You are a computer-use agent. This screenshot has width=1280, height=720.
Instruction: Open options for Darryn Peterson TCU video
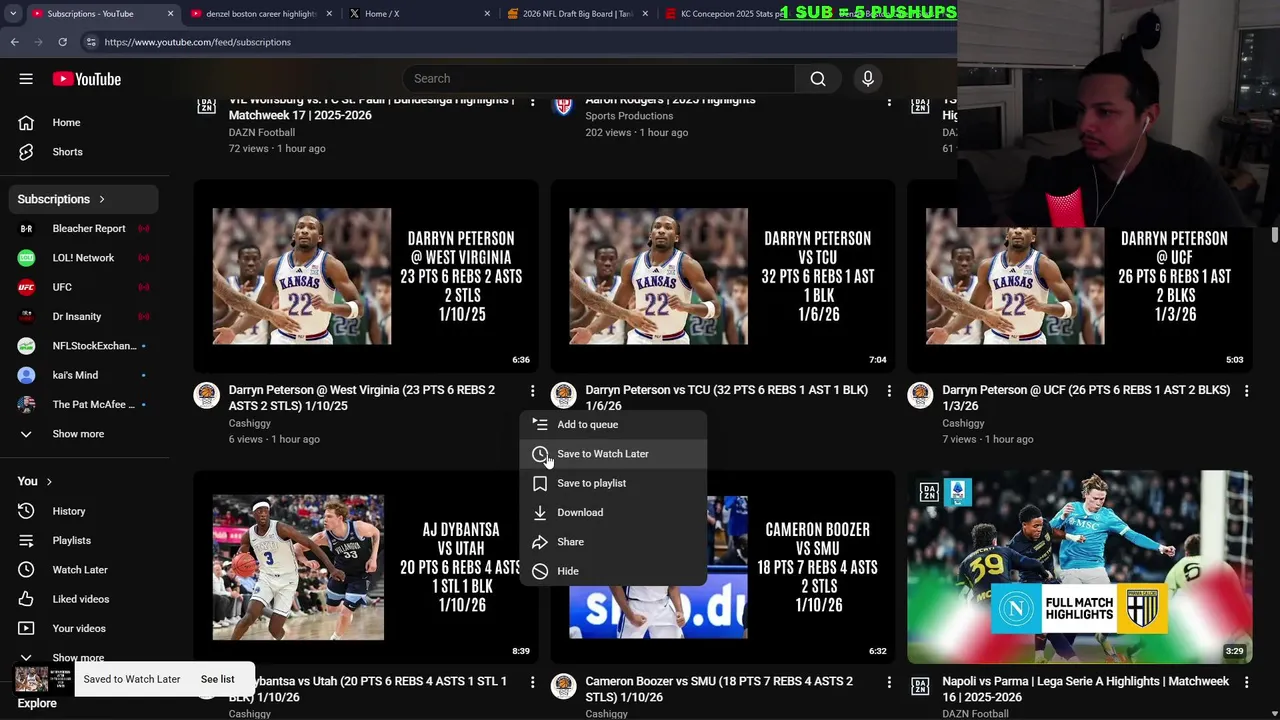coord(889,391)
